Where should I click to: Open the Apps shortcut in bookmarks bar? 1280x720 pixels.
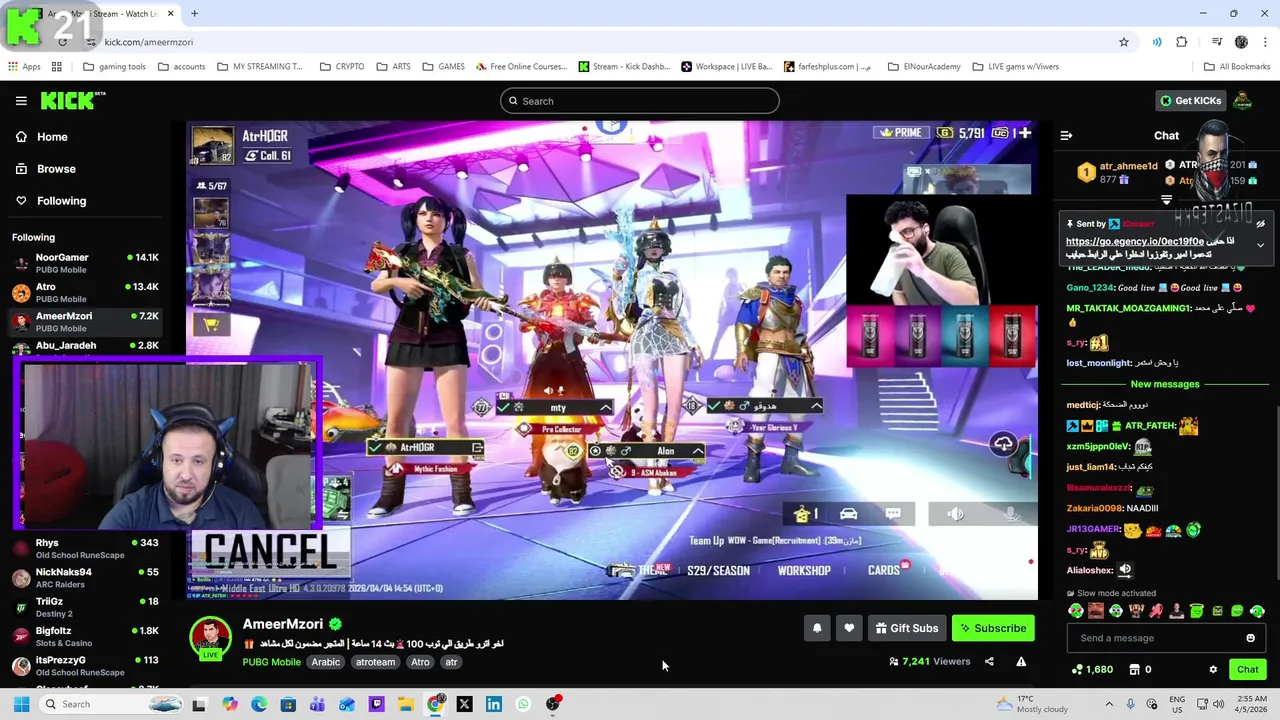point(24,67)
